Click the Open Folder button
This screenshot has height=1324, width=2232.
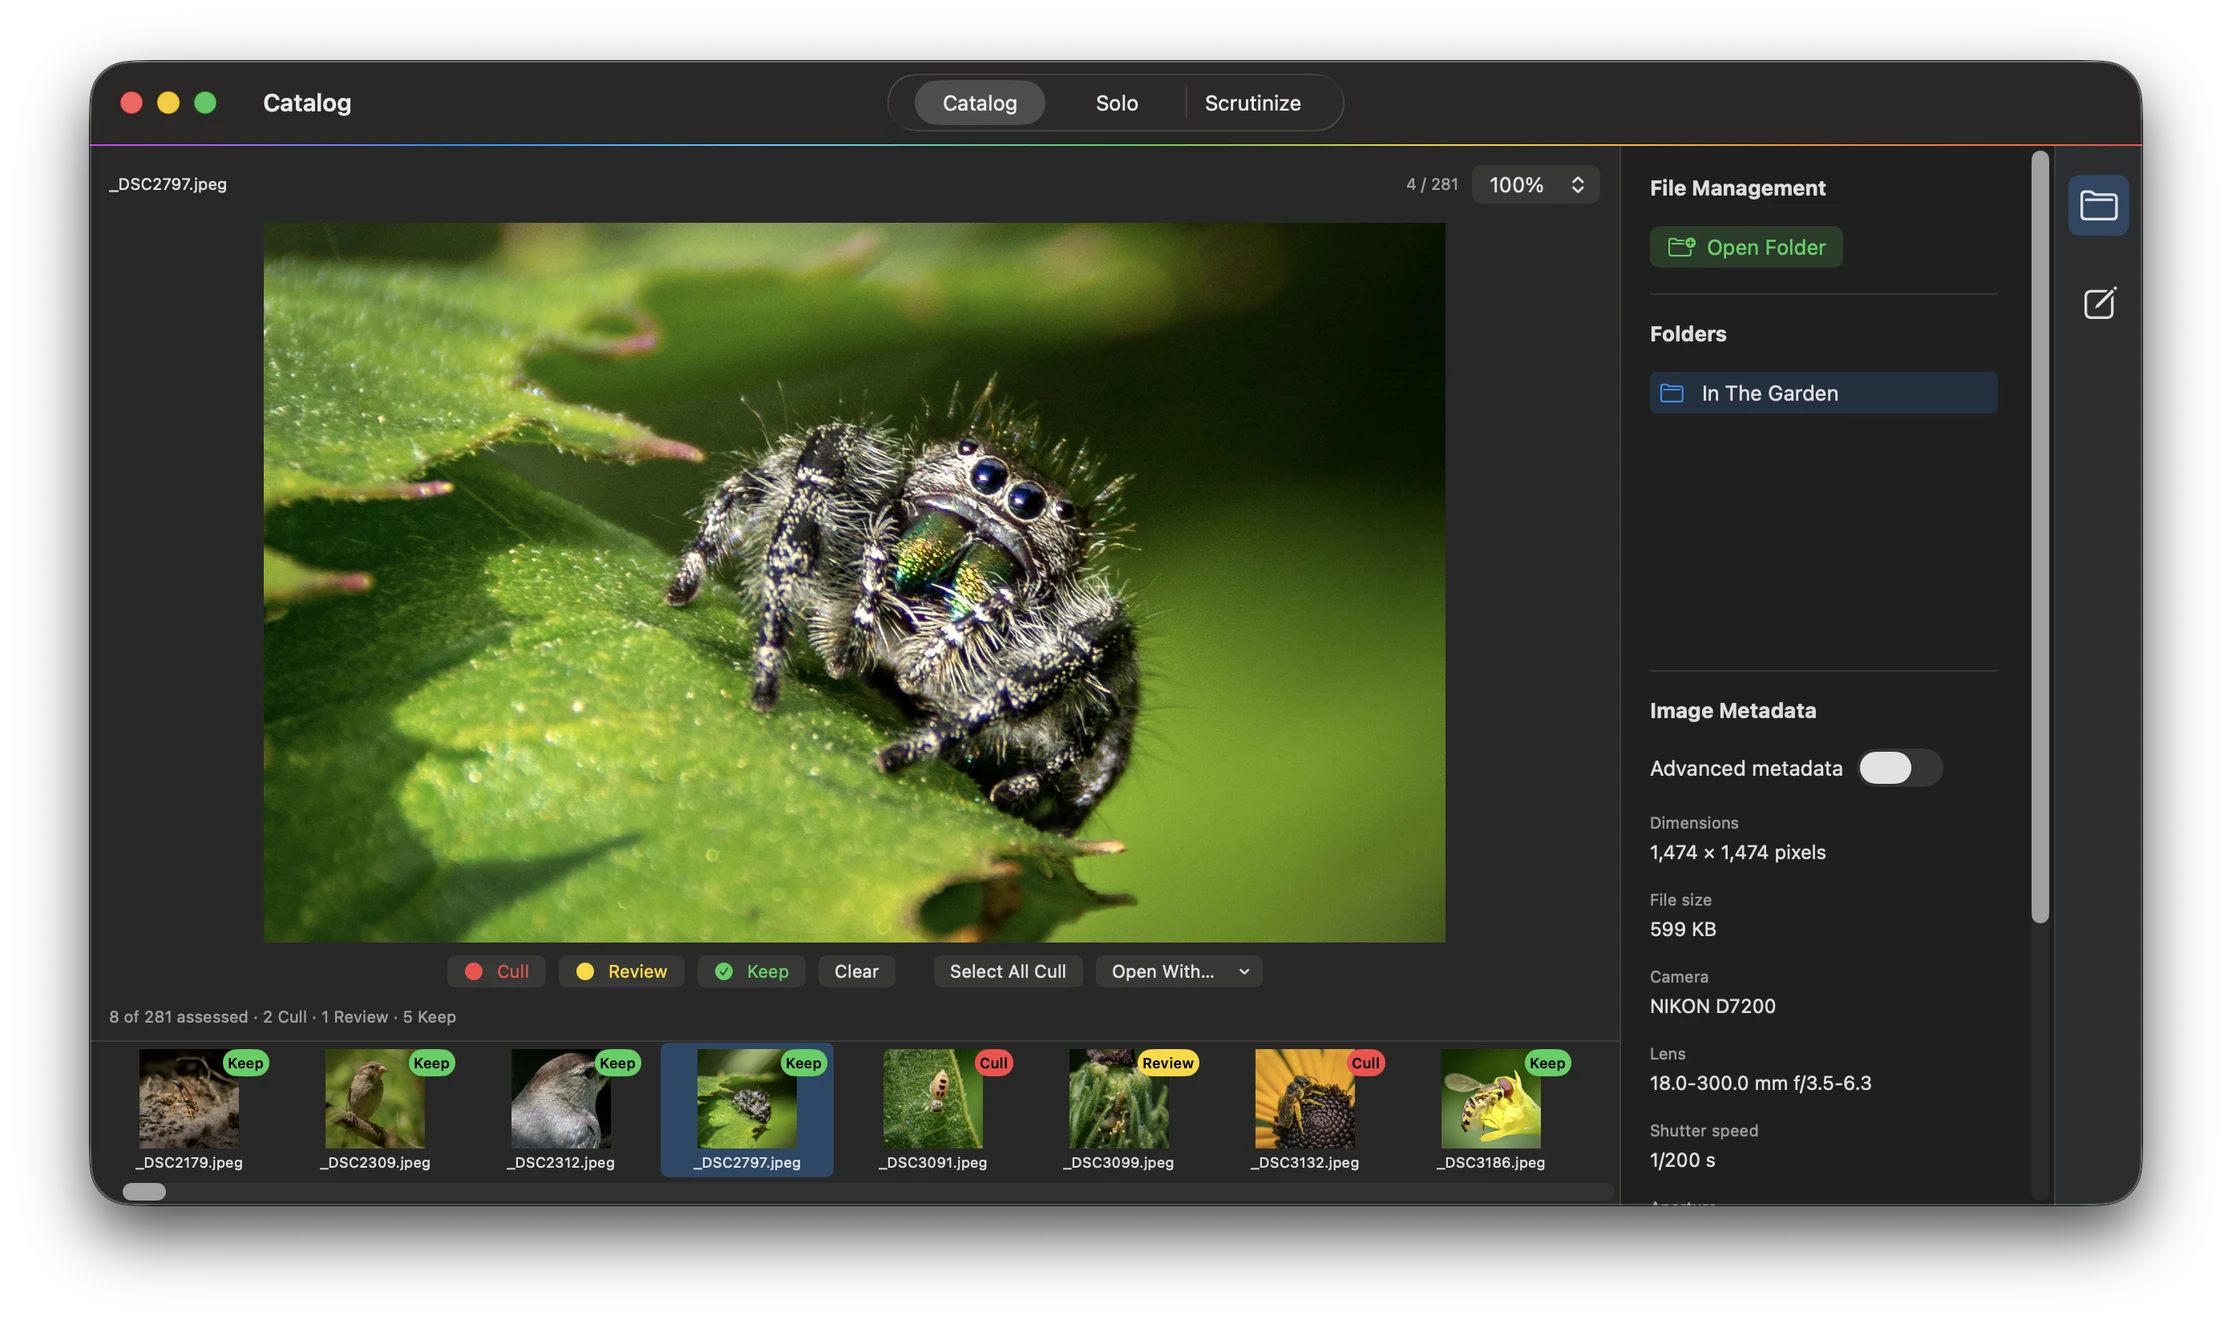click(1745, 247)
